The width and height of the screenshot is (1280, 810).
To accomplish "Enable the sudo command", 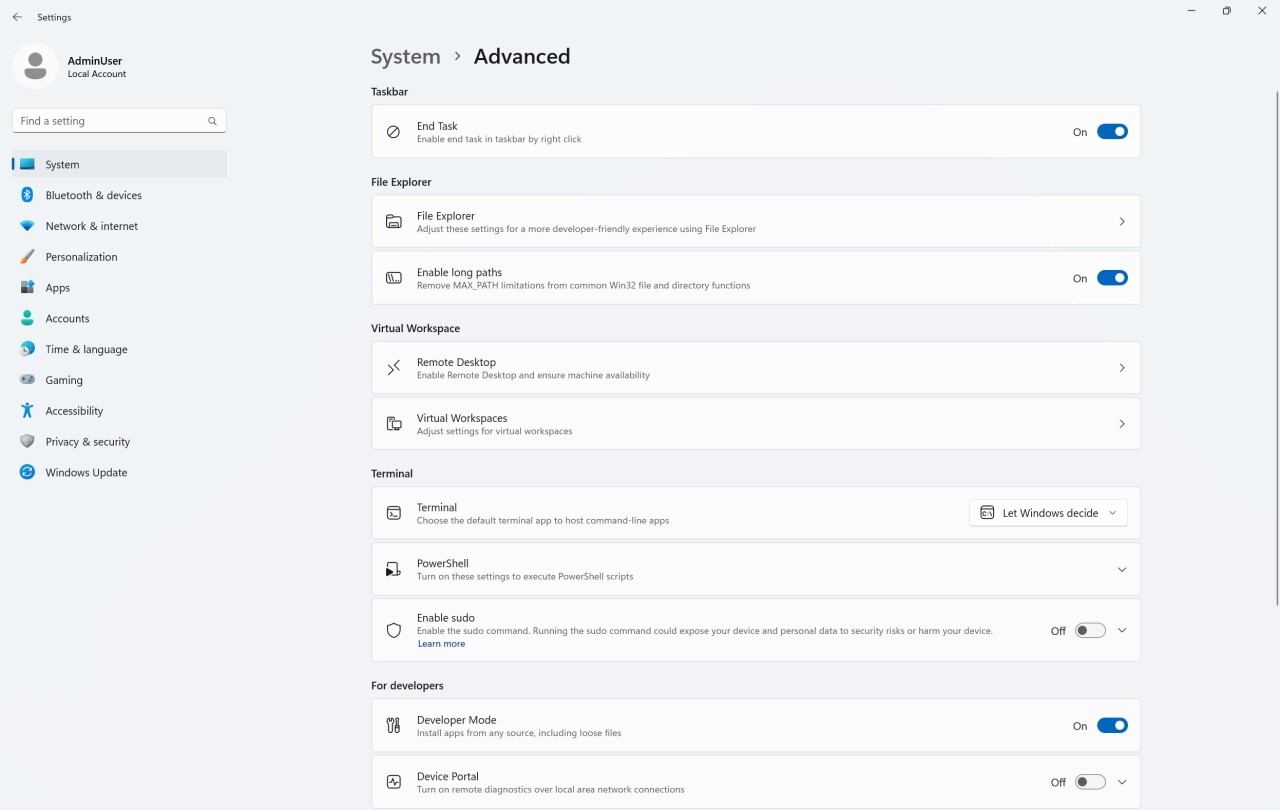I will click(x=1090, y=630).
